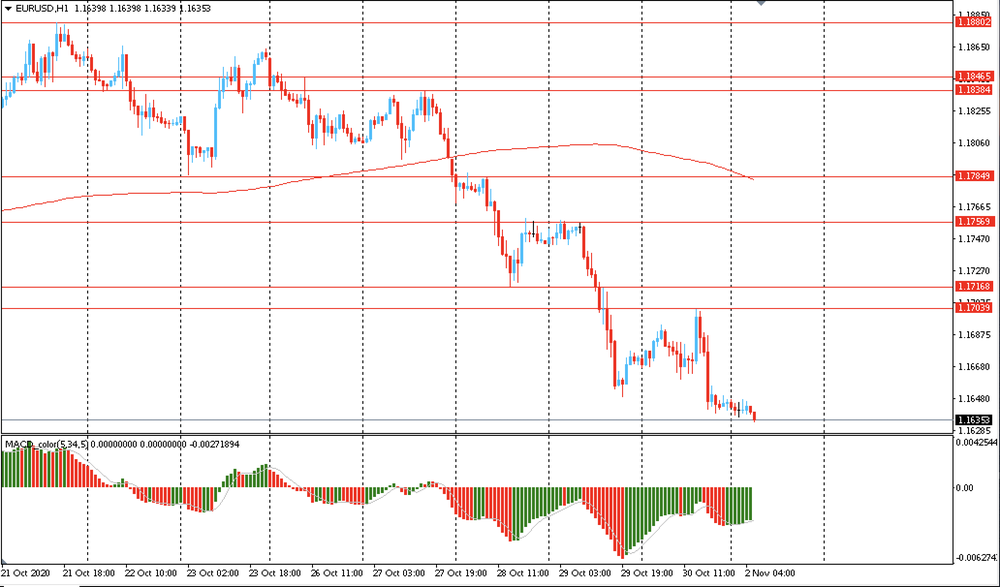Select the 1.17849 red price level tag
The width and height of the screenshot is (1000, 587).
[974, 175]
